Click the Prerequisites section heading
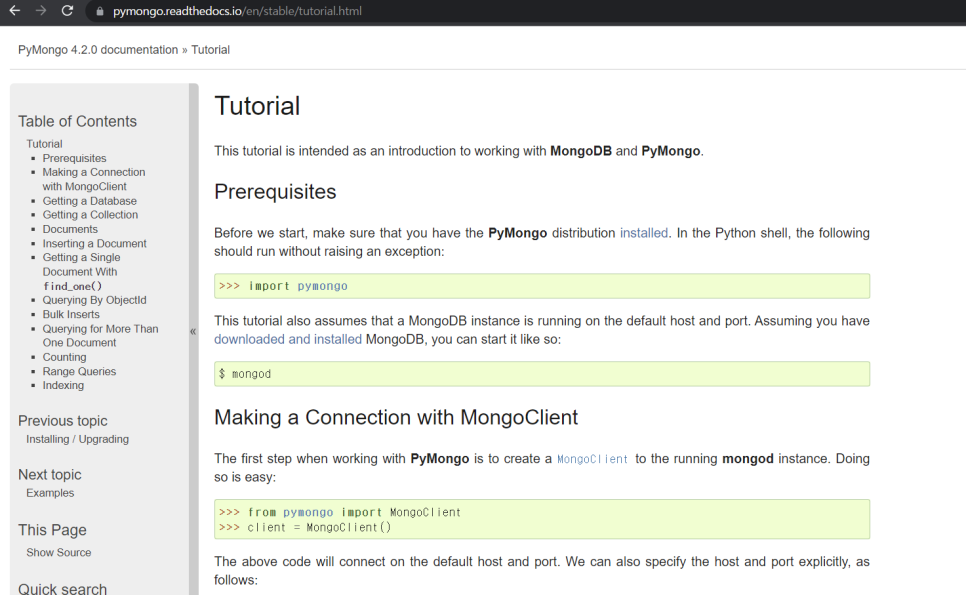 coord(275,192)
